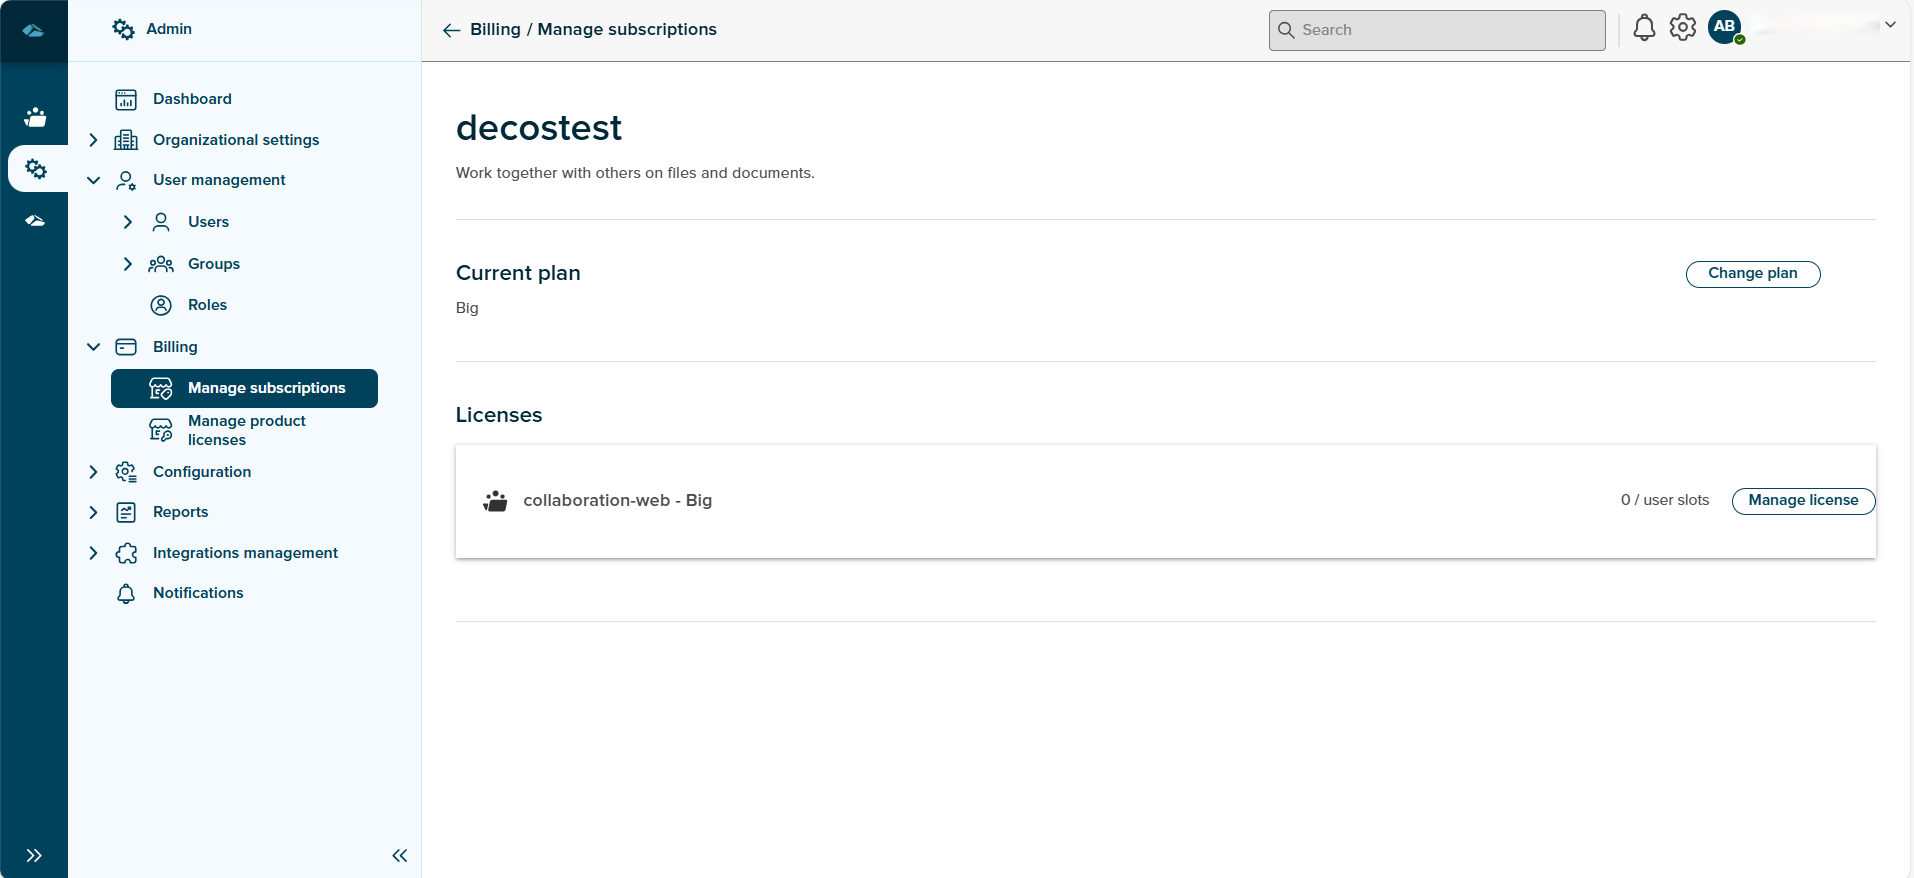
Task: Open the collaboration app icon in left rail
Action: [x=35, y=117]
